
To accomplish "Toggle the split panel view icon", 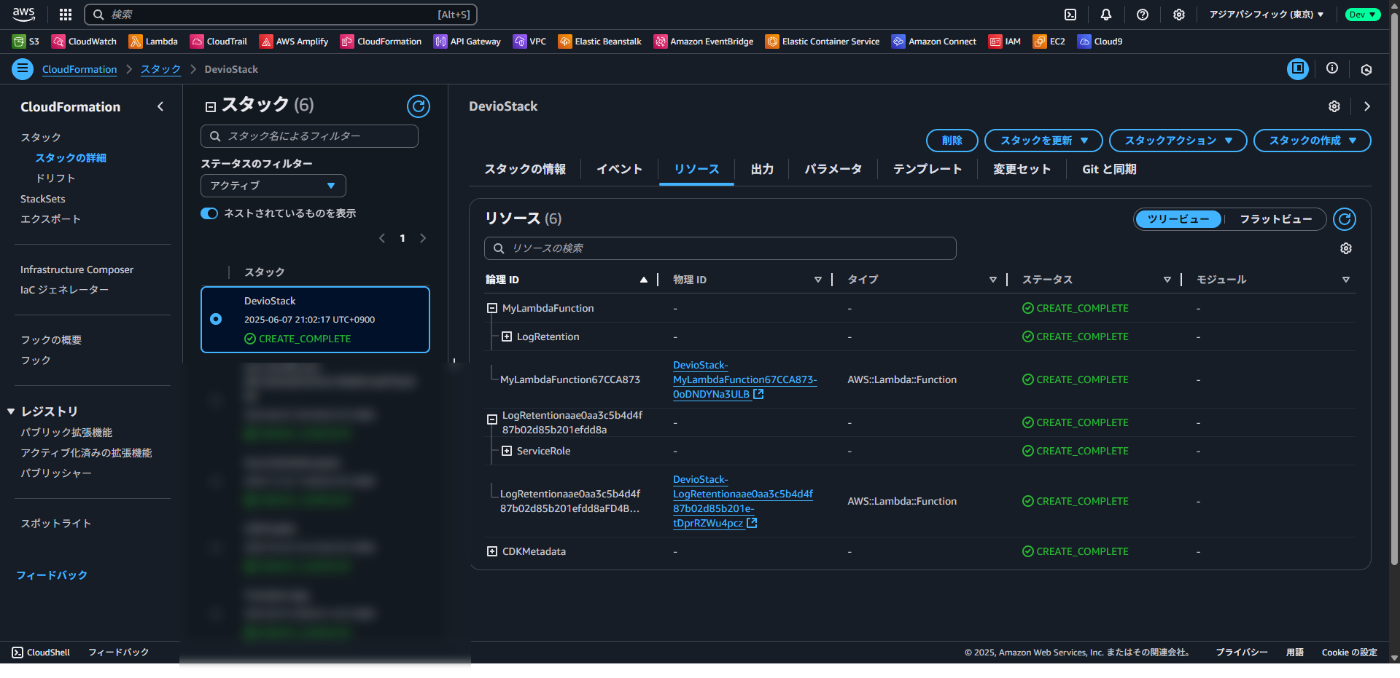I will (1297, 69).
